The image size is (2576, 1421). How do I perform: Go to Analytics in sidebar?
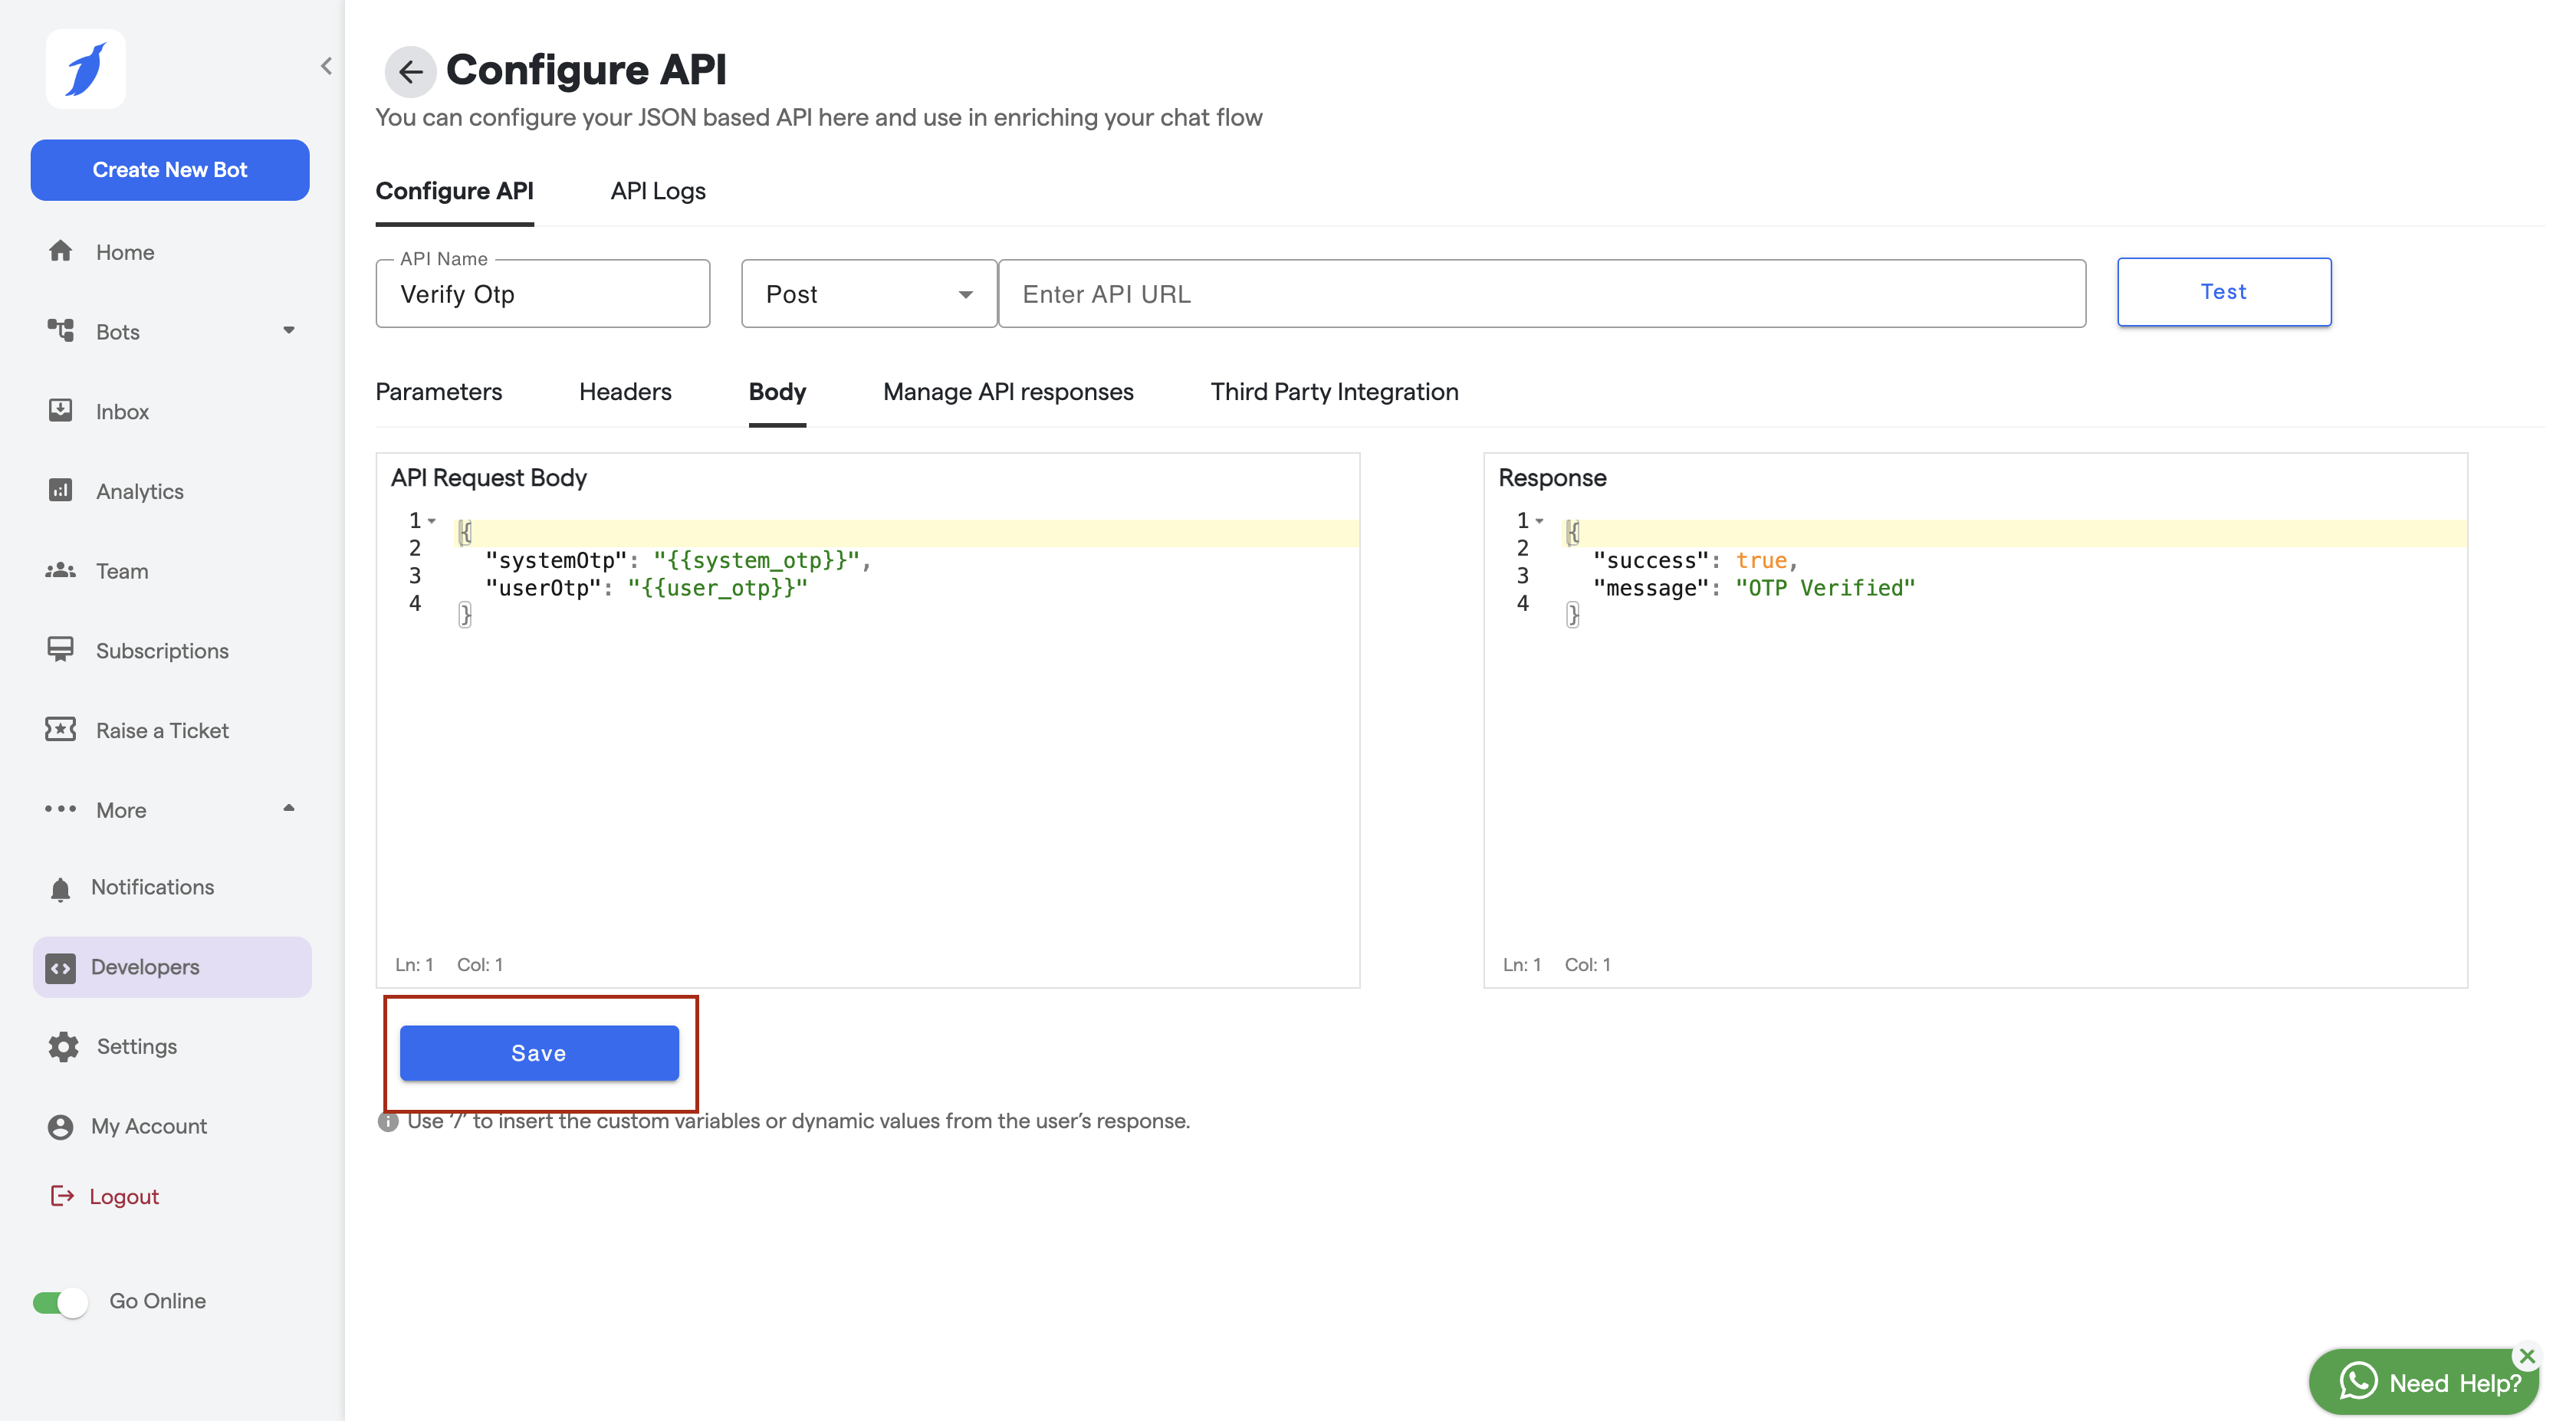[139, 491]
